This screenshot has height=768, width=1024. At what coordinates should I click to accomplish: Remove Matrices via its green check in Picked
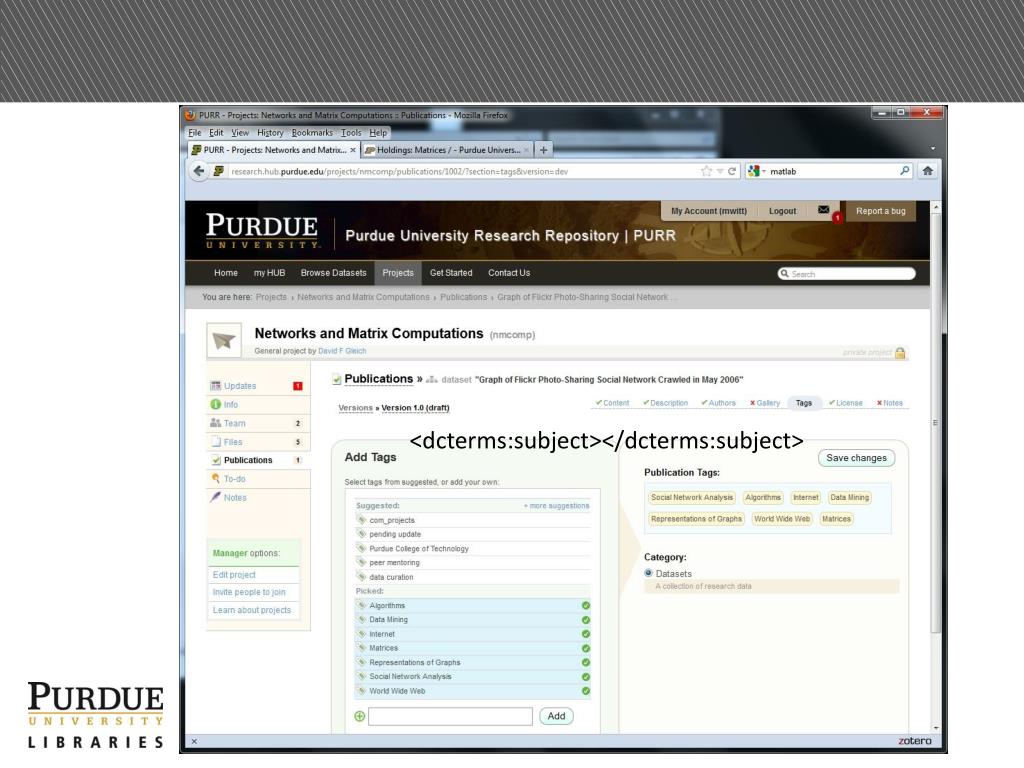pyautogui.click(x=586, y=648)
